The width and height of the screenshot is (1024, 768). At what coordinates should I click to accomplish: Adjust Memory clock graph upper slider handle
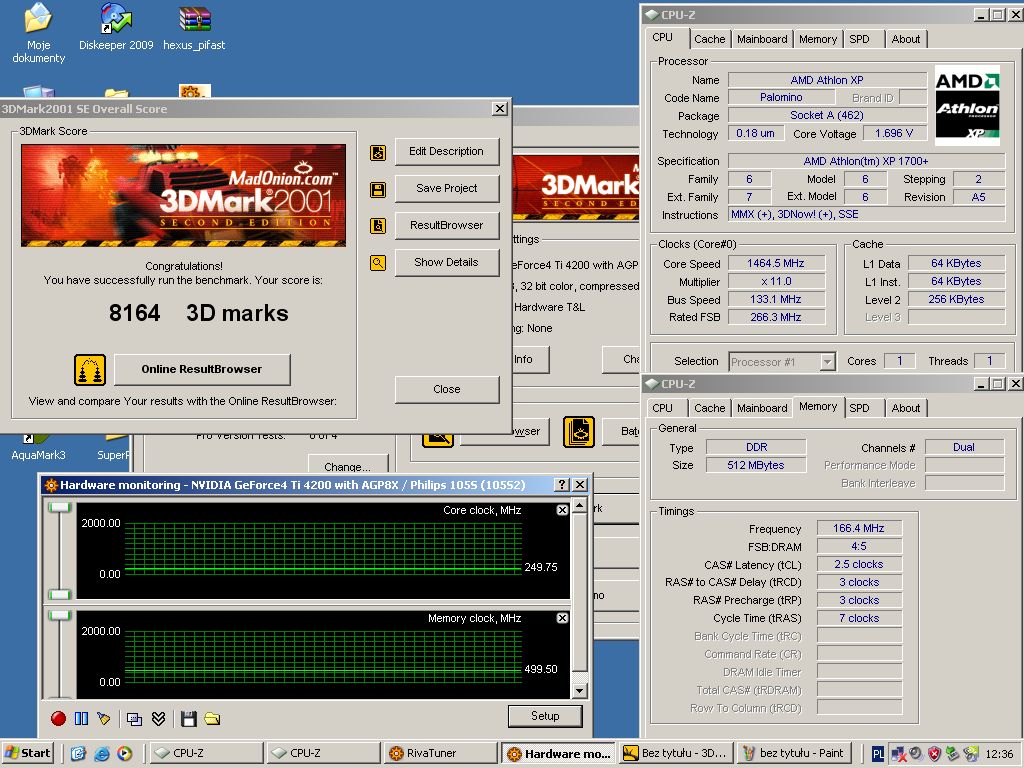[60, 615]
